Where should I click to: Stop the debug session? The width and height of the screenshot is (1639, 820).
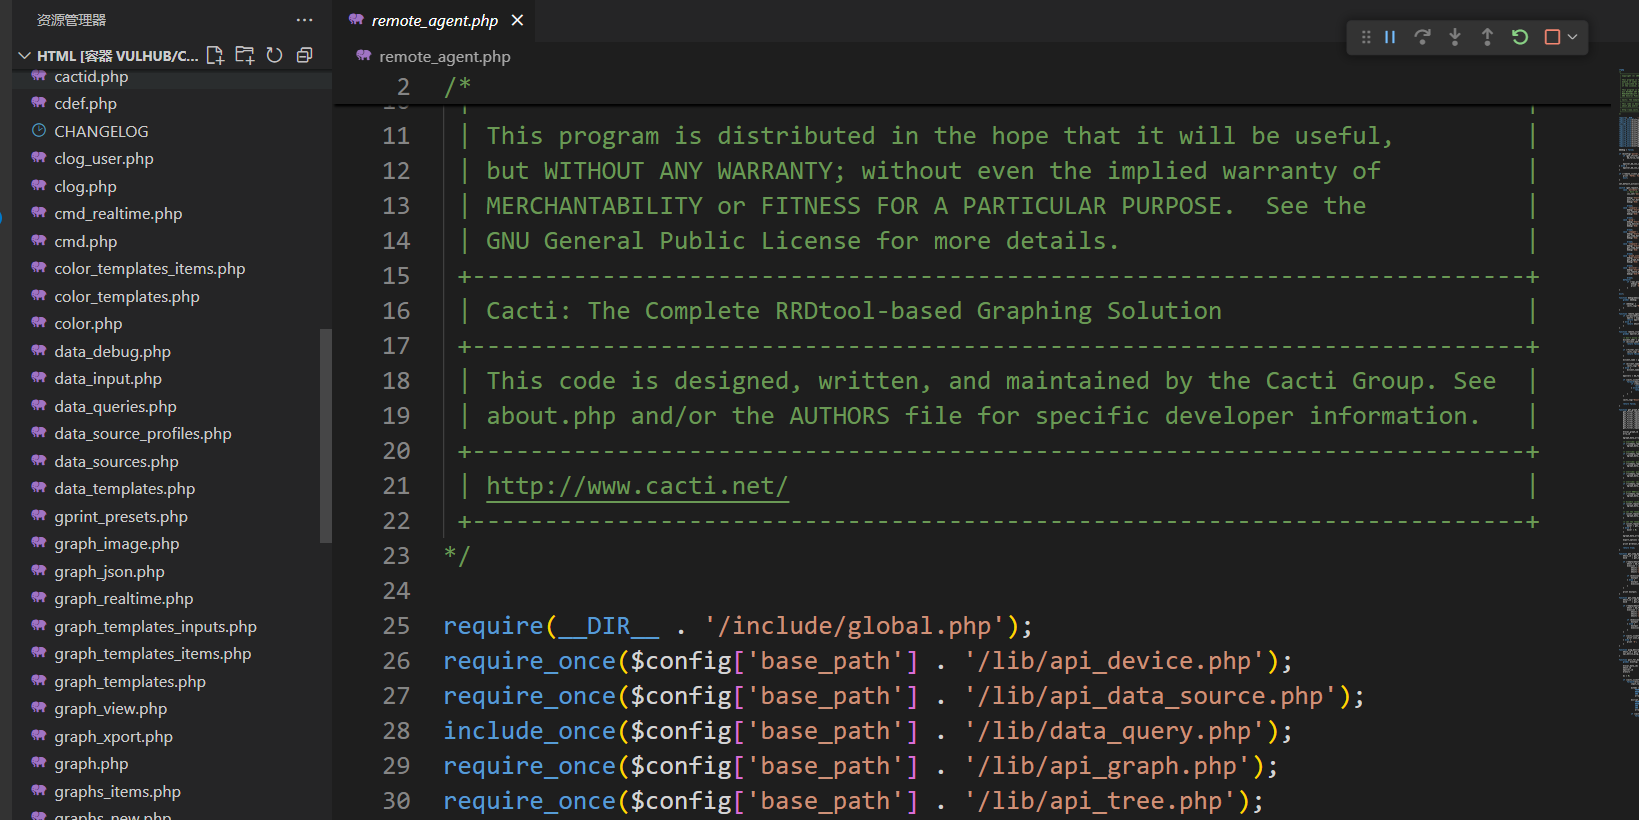[x=1552, y=37]
